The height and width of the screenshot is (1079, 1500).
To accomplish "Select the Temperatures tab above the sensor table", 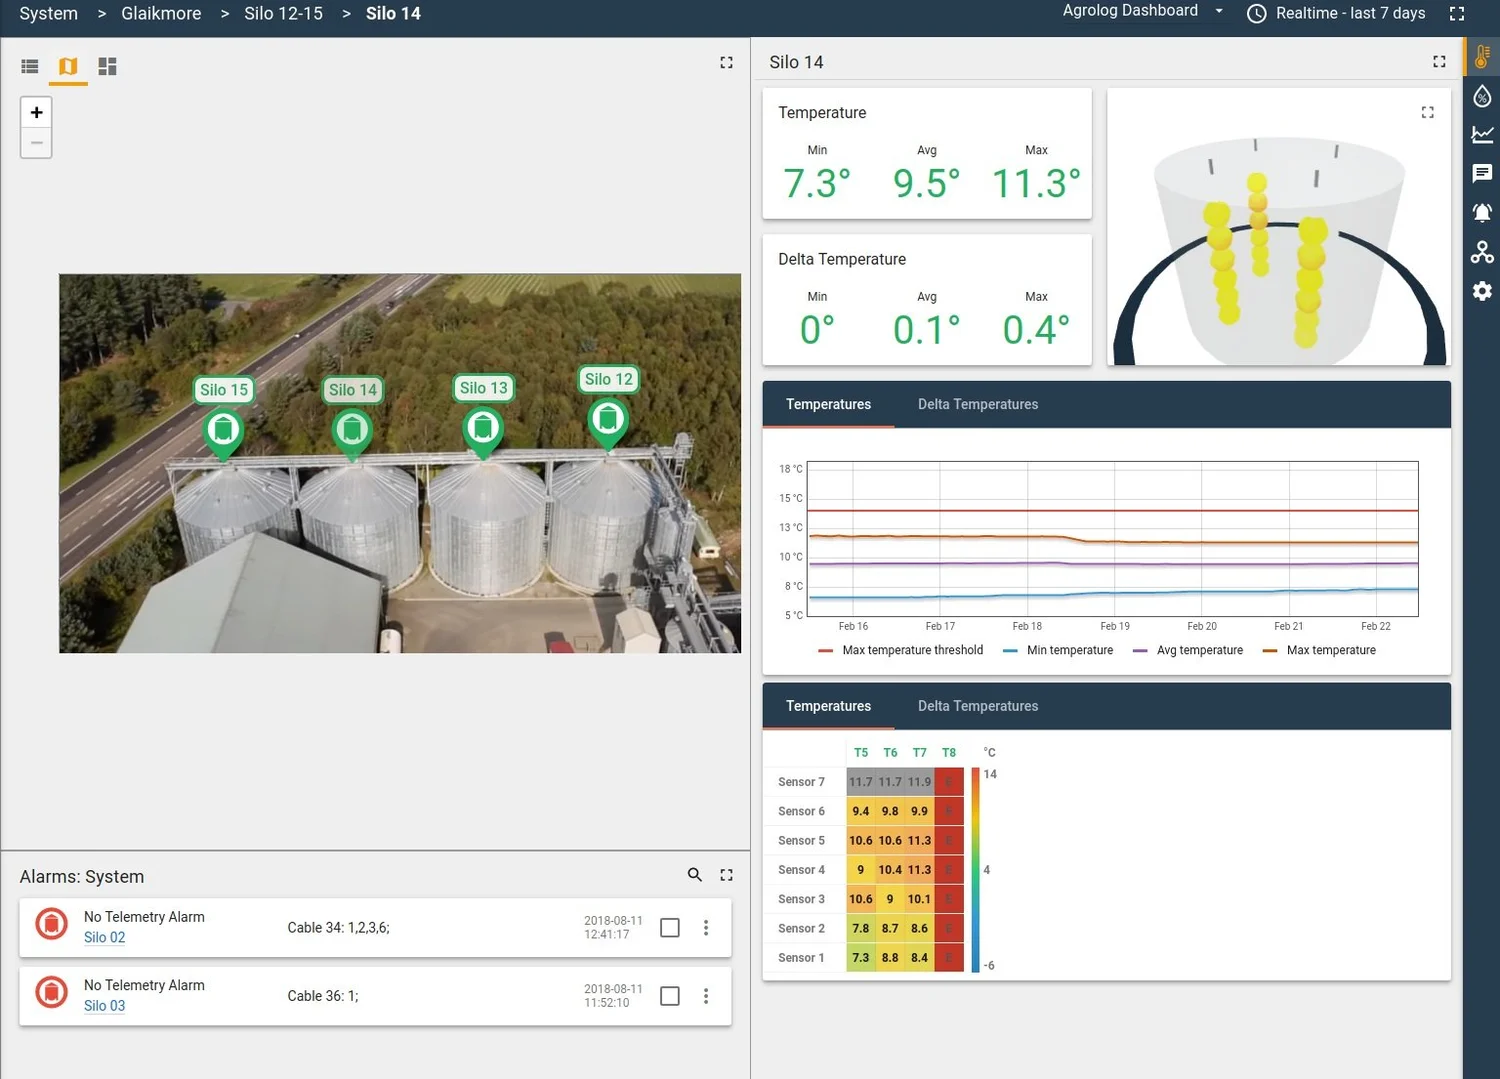I will coord(828,706).
